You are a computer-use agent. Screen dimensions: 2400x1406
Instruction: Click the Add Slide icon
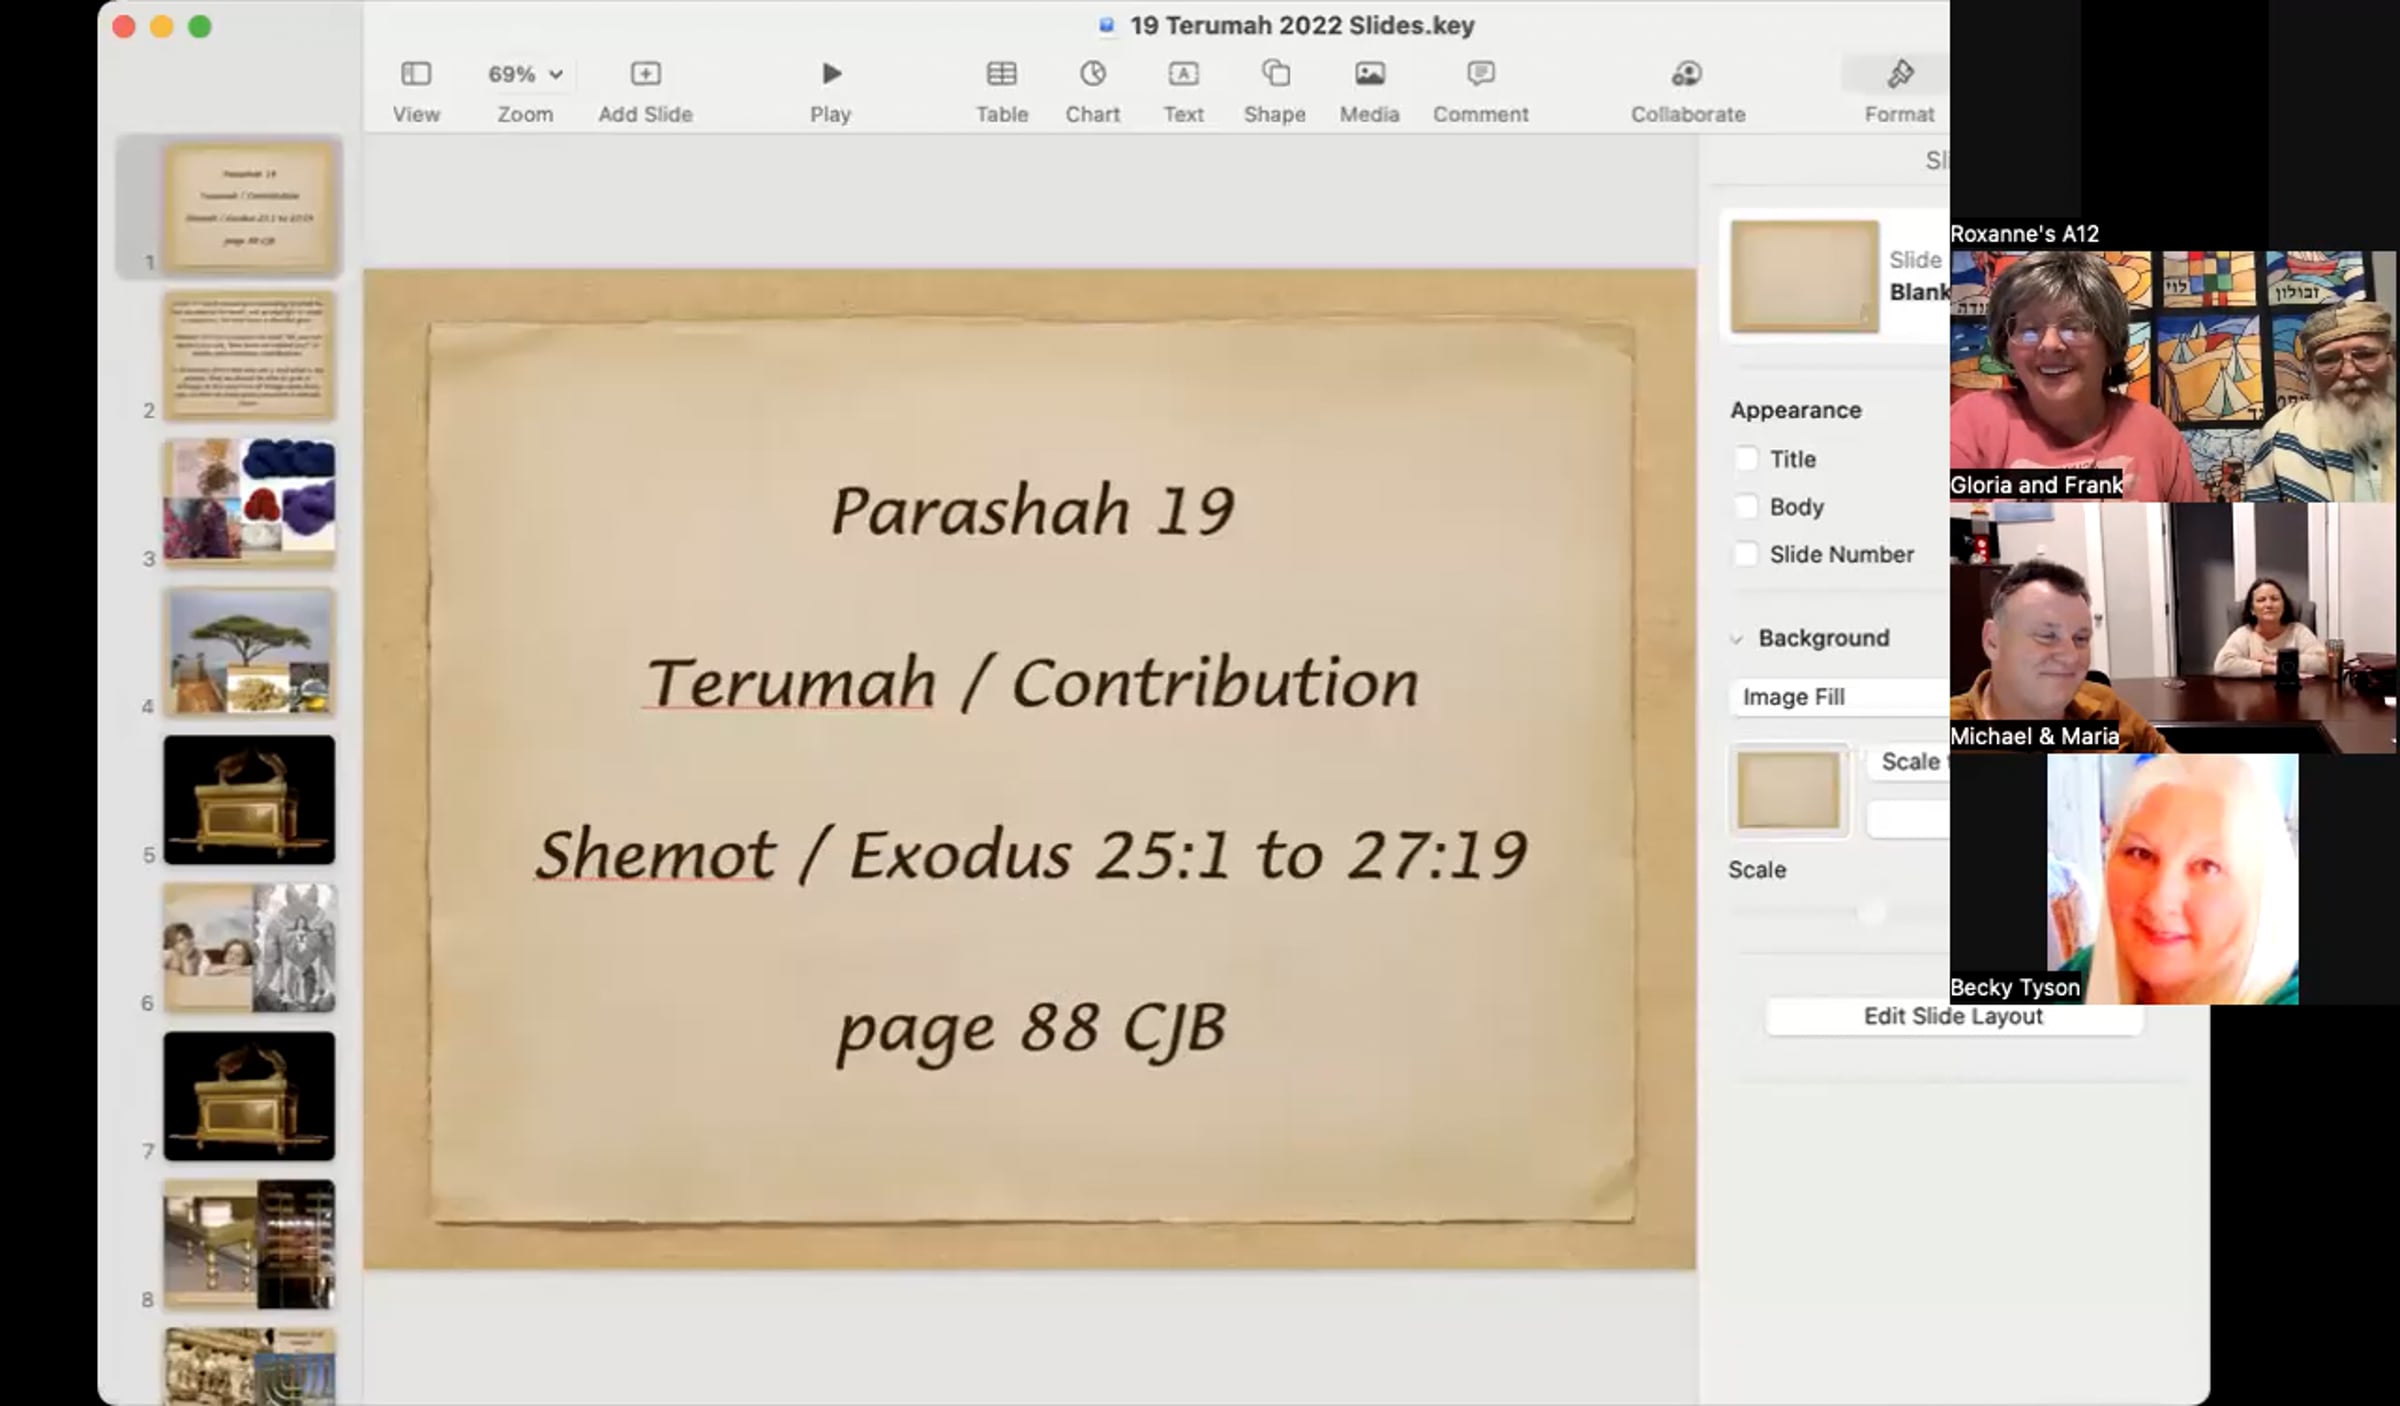pyautogui.click(x=645, y=74)
